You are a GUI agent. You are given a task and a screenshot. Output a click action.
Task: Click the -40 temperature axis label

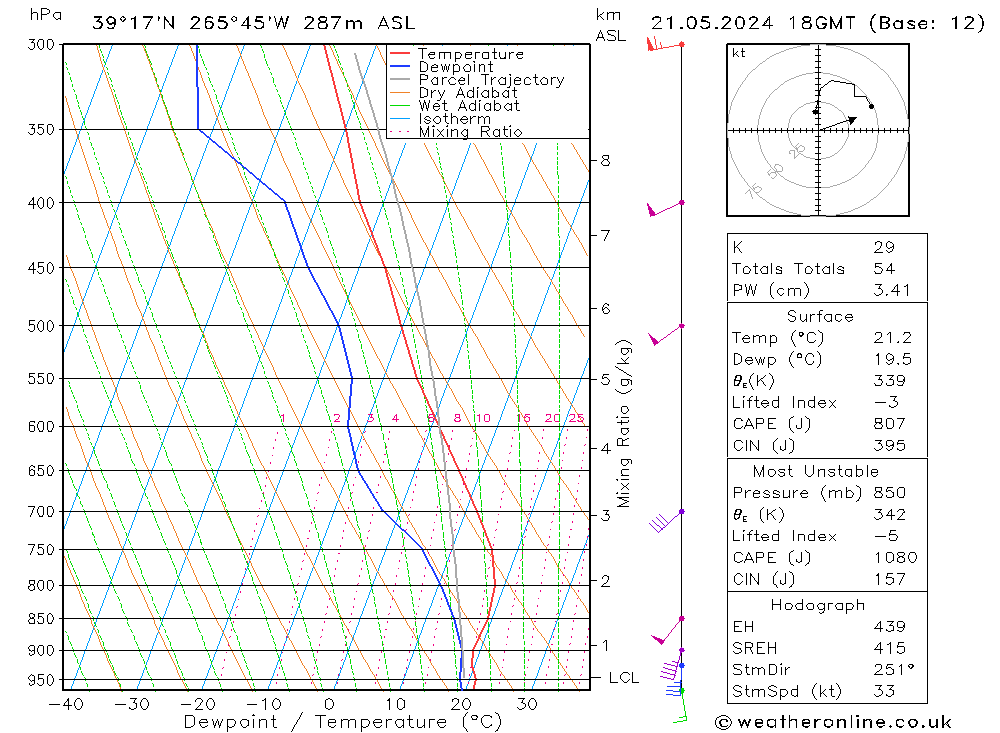point(66,704)
